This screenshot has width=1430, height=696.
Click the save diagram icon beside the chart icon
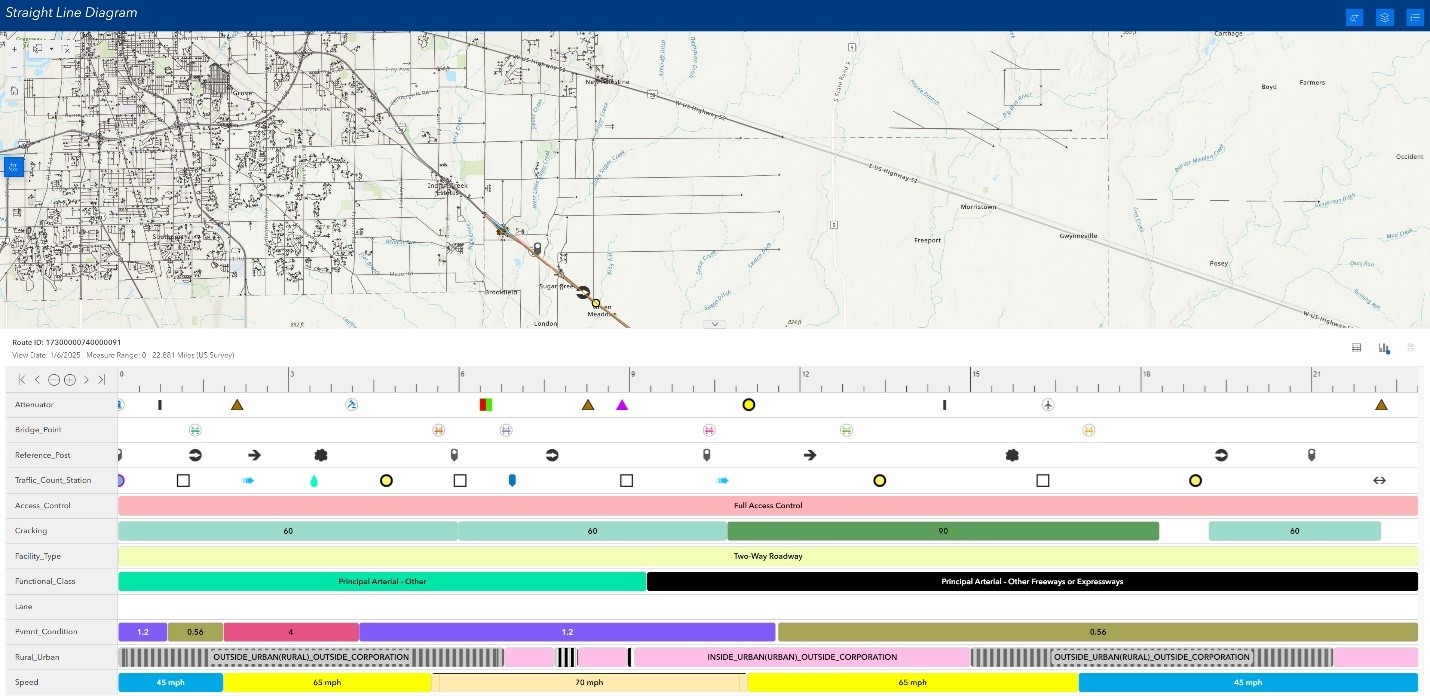point(1412,348)
